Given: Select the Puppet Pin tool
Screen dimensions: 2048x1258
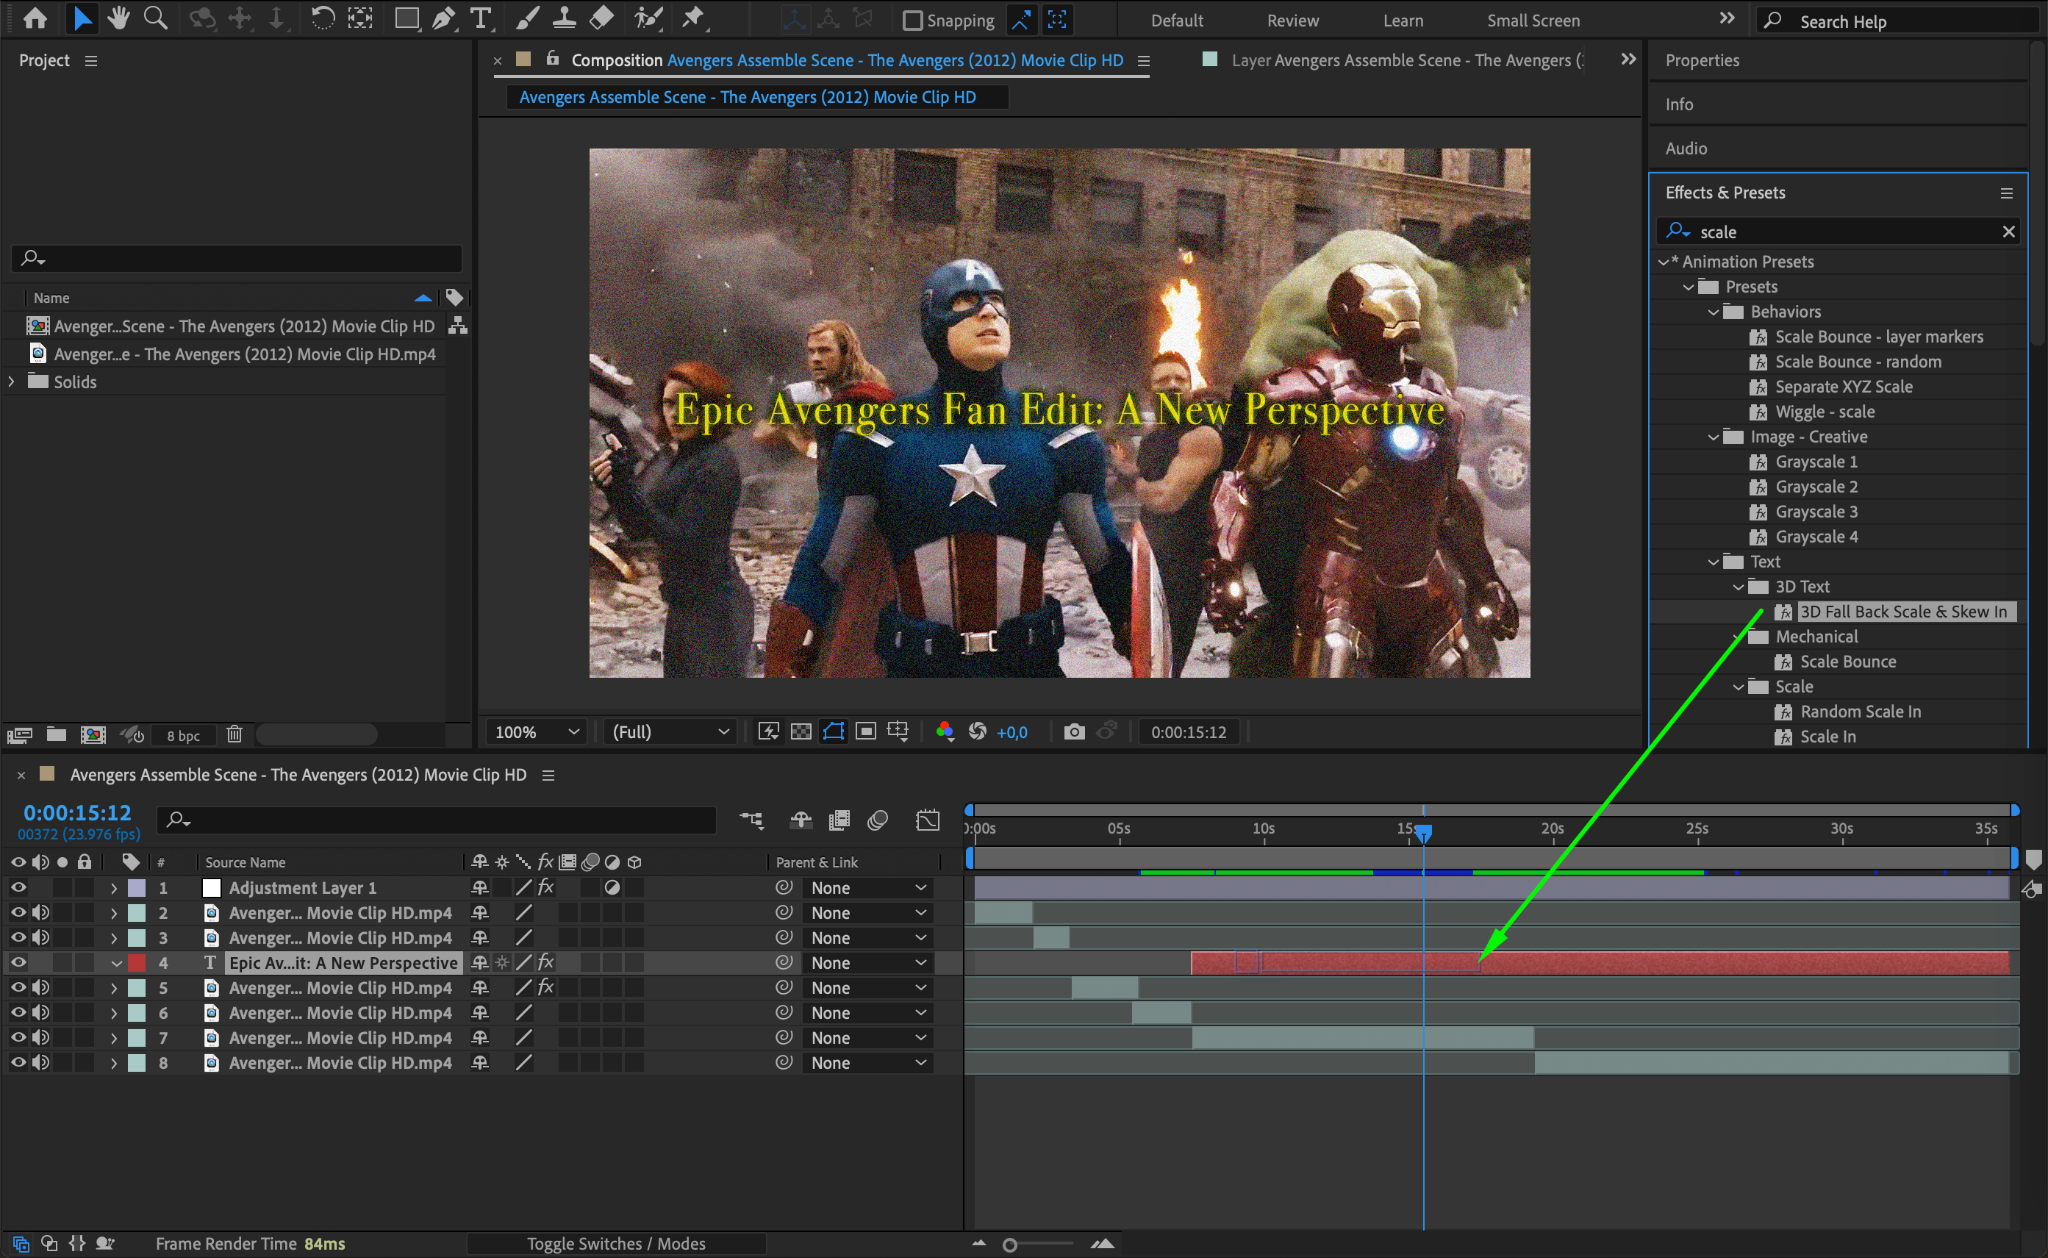Looking at the screenshot, I should [692, 18].
